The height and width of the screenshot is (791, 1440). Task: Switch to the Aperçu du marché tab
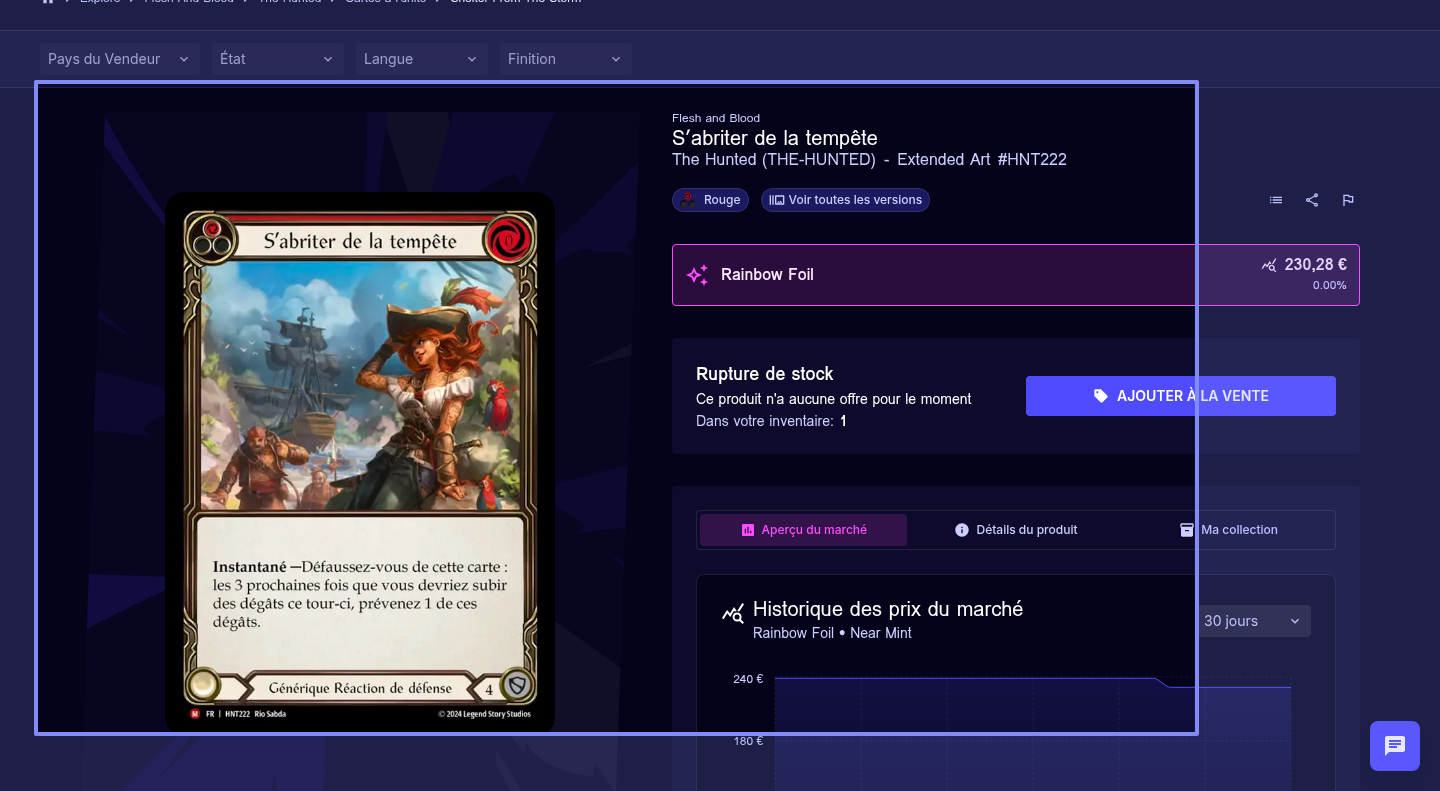click(803, 530)
